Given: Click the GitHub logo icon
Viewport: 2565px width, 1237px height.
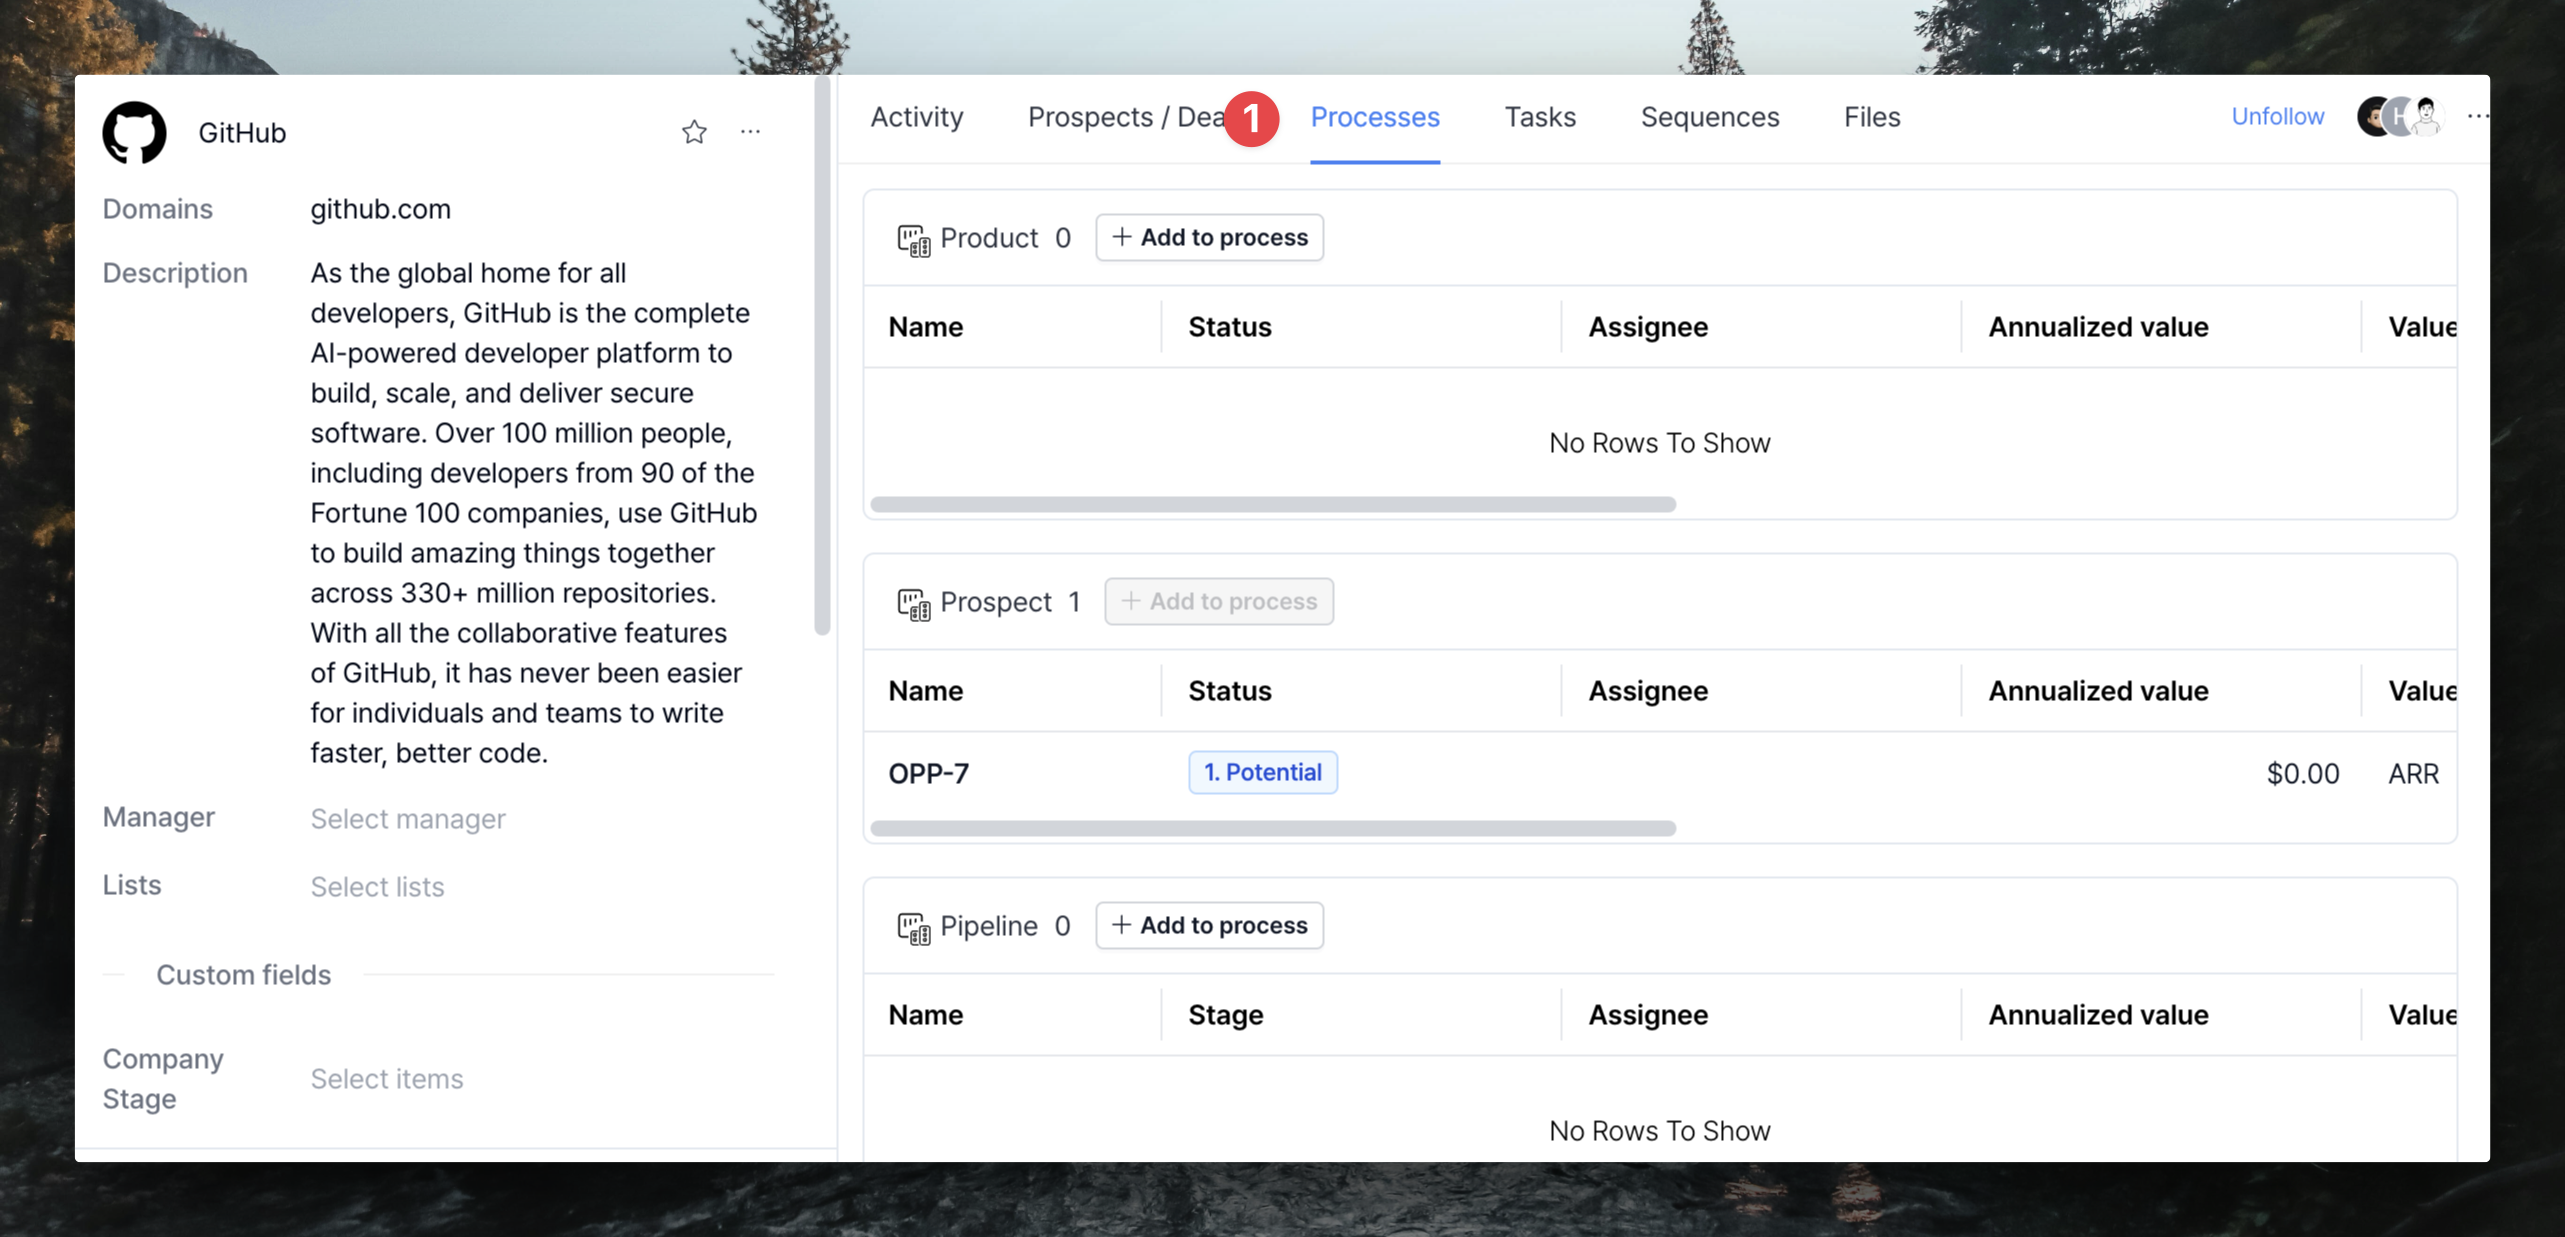Looking at the screenshot, I should point(134,132).
